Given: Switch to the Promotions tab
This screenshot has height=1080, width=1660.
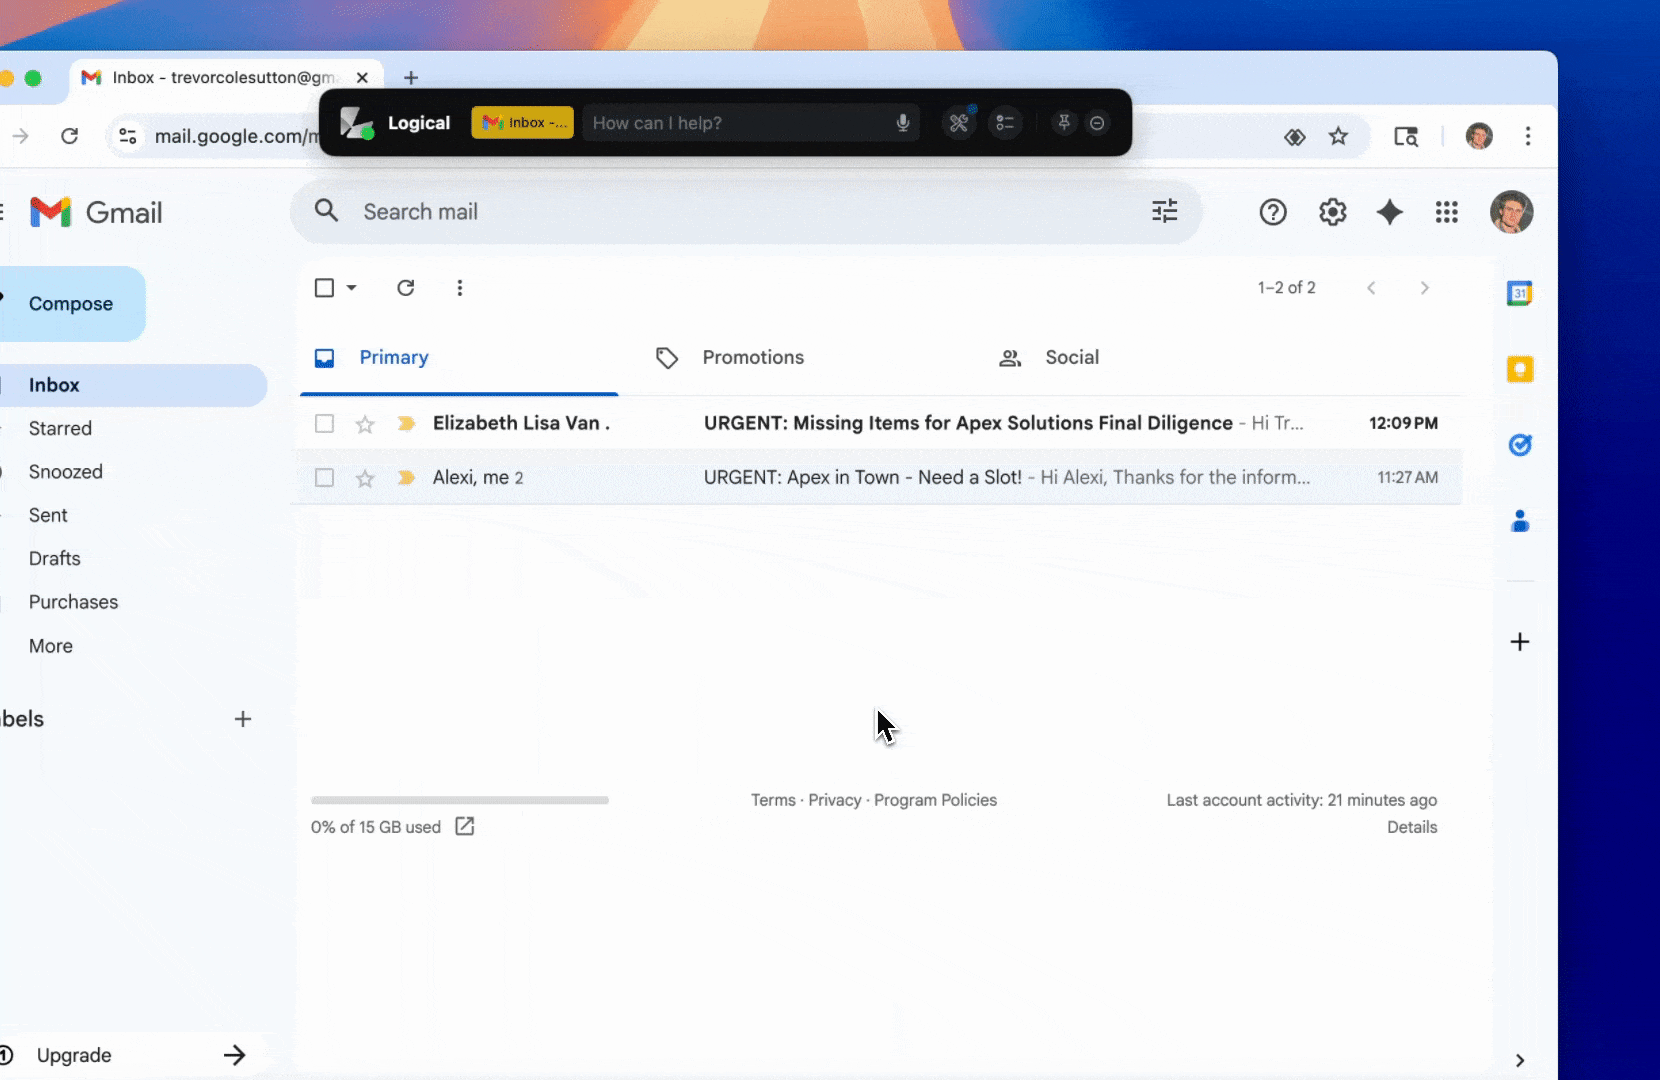Looking at the screenshot, I should coord(752,358).
